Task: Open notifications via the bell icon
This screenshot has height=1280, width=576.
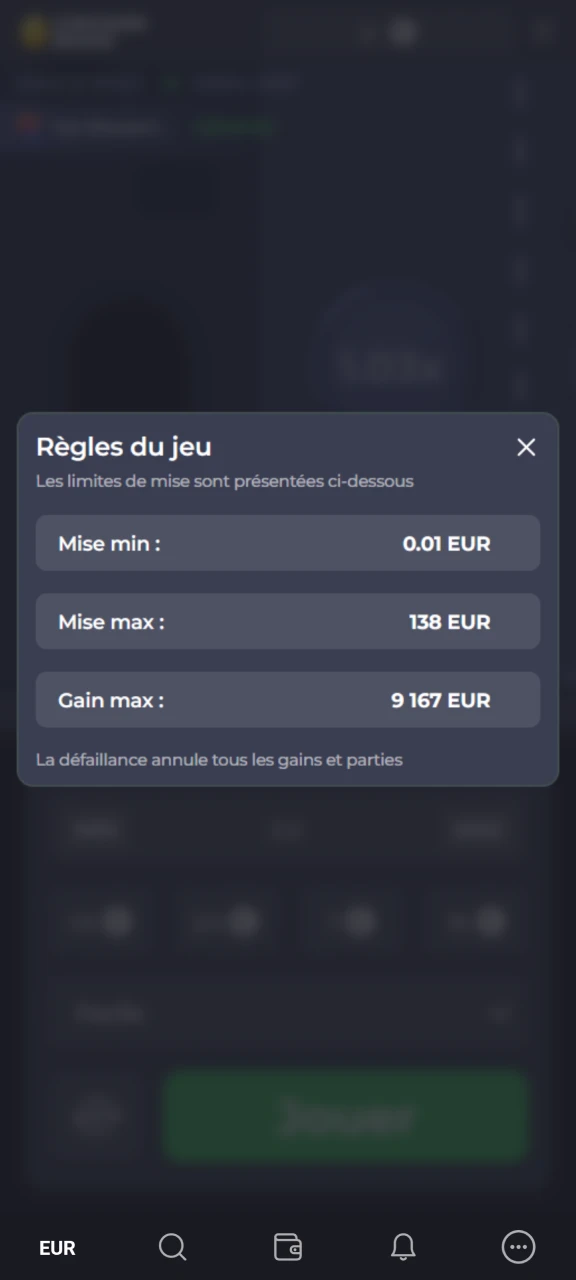Action: pyautogui.click(x=403, y=1247)
